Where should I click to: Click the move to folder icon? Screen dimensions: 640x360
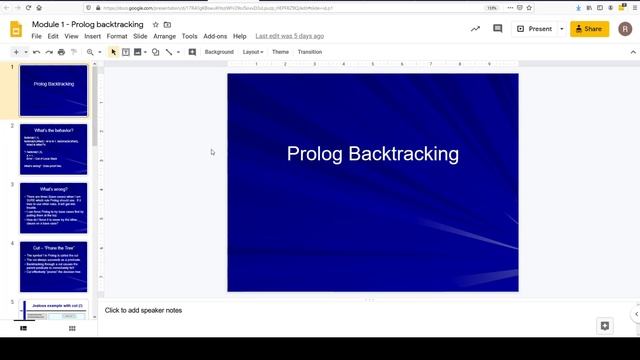click(x=167, y=25)
